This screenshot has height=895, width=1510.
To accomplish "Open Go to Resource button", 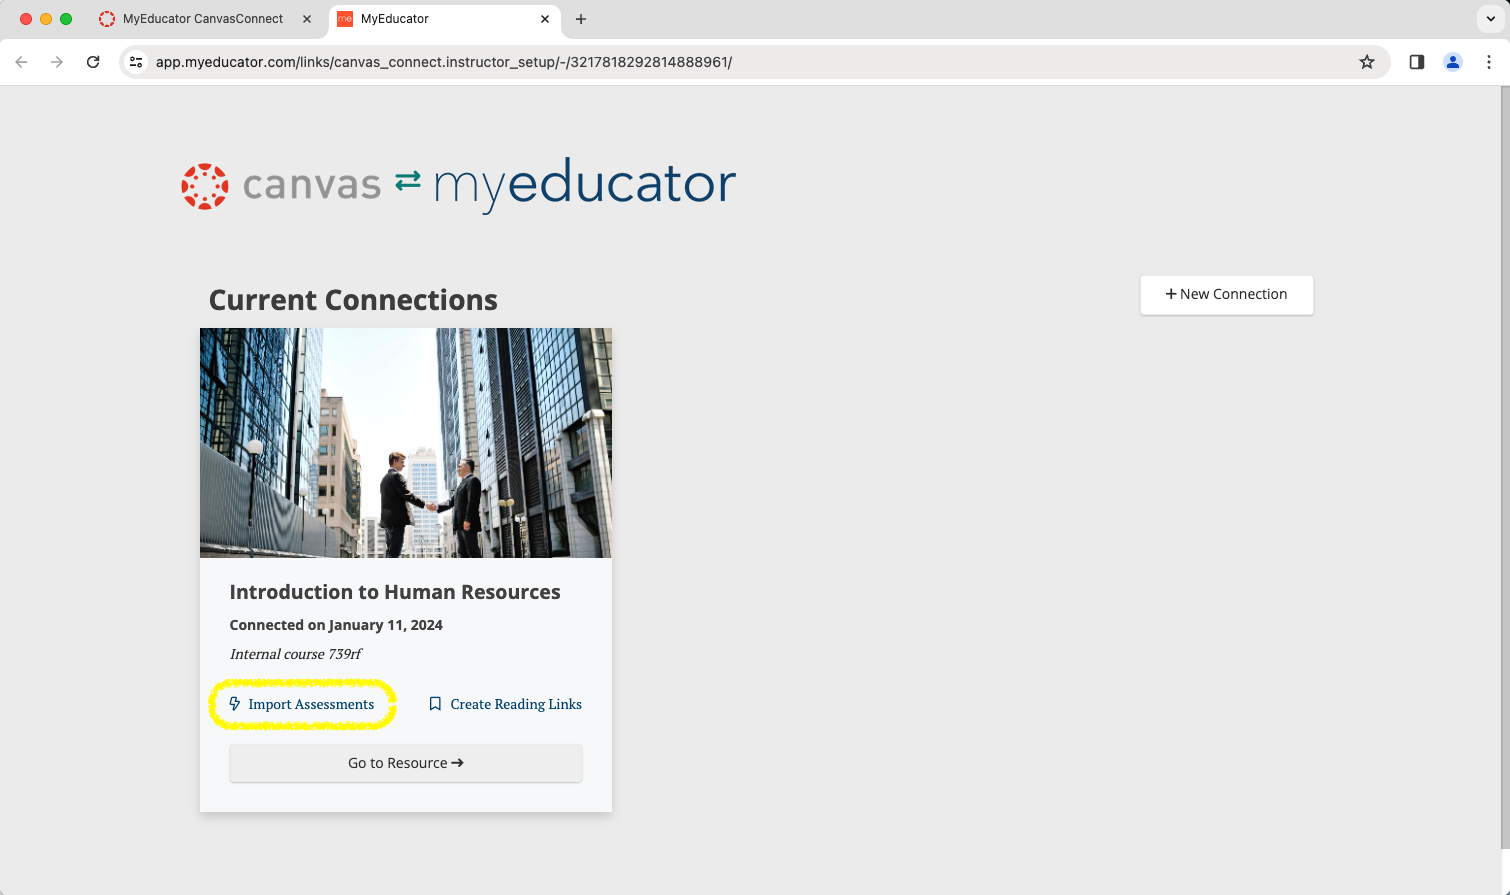I will pyautogui.click(x=406, y=763).
